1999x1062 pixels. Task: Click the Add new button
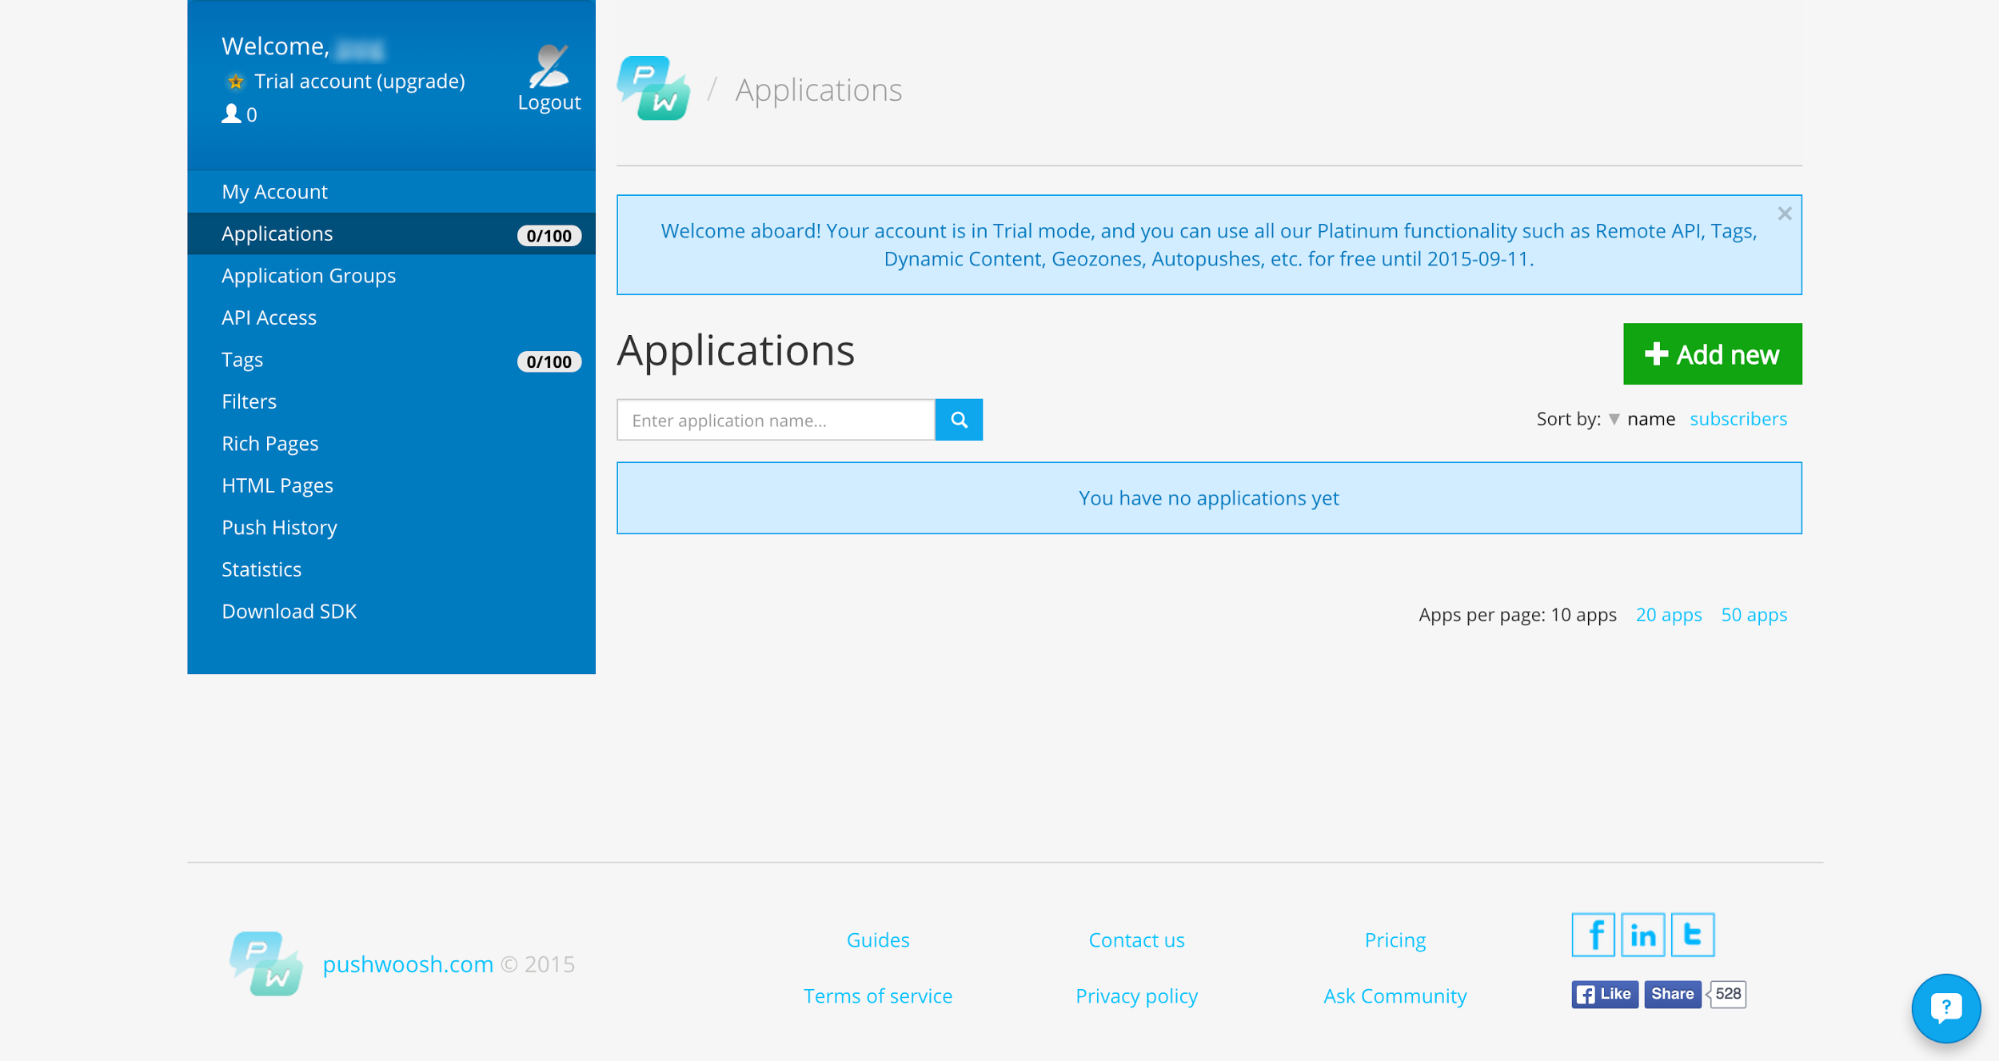(1712, 354)
